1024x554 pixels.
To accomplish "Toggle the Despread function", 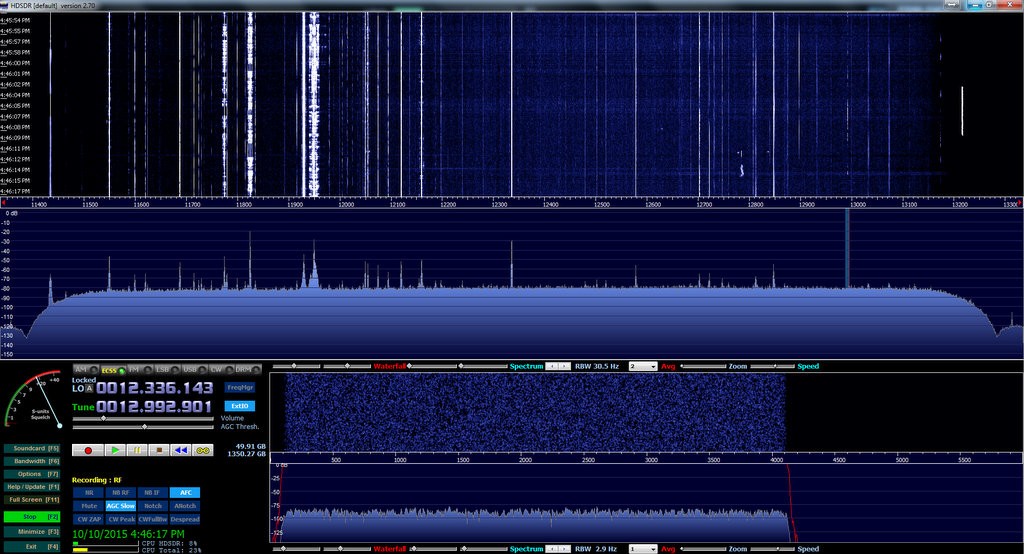I will pos(185,519).
